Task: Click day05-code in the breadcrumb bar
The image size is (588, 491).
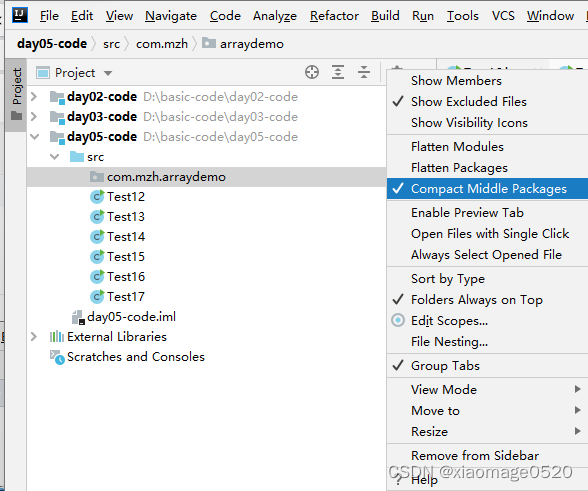Action: (x=52, y=44)
